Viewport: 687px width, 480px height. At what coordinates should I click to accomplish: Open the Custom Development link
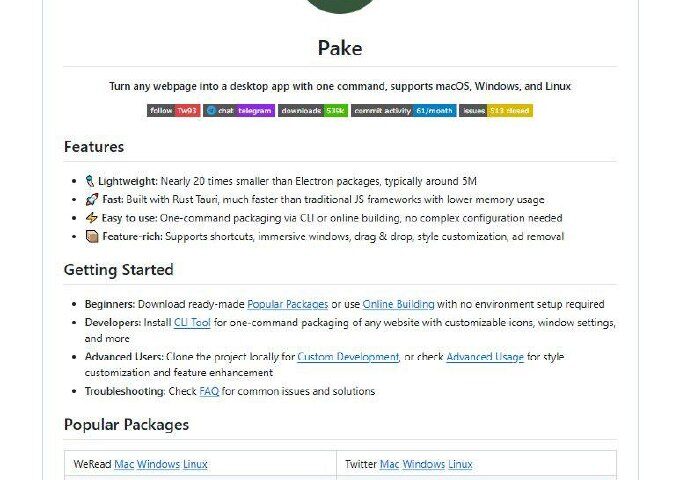point(348,356)
